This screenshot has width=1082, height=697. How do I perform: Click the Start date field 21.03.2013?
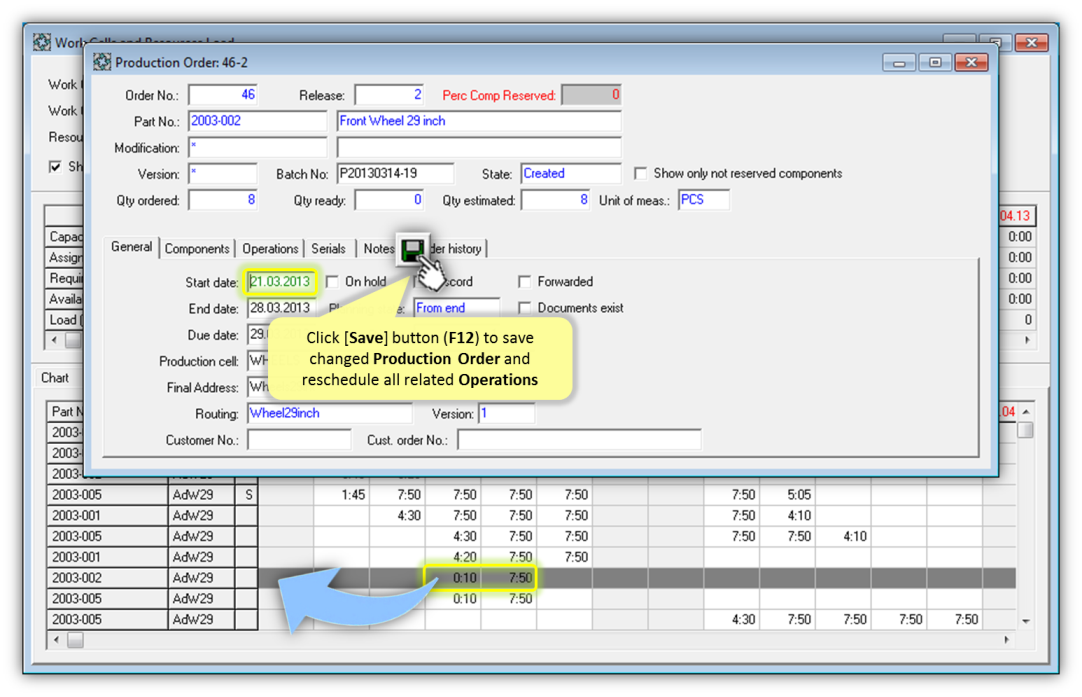click(x=281, y=282)
